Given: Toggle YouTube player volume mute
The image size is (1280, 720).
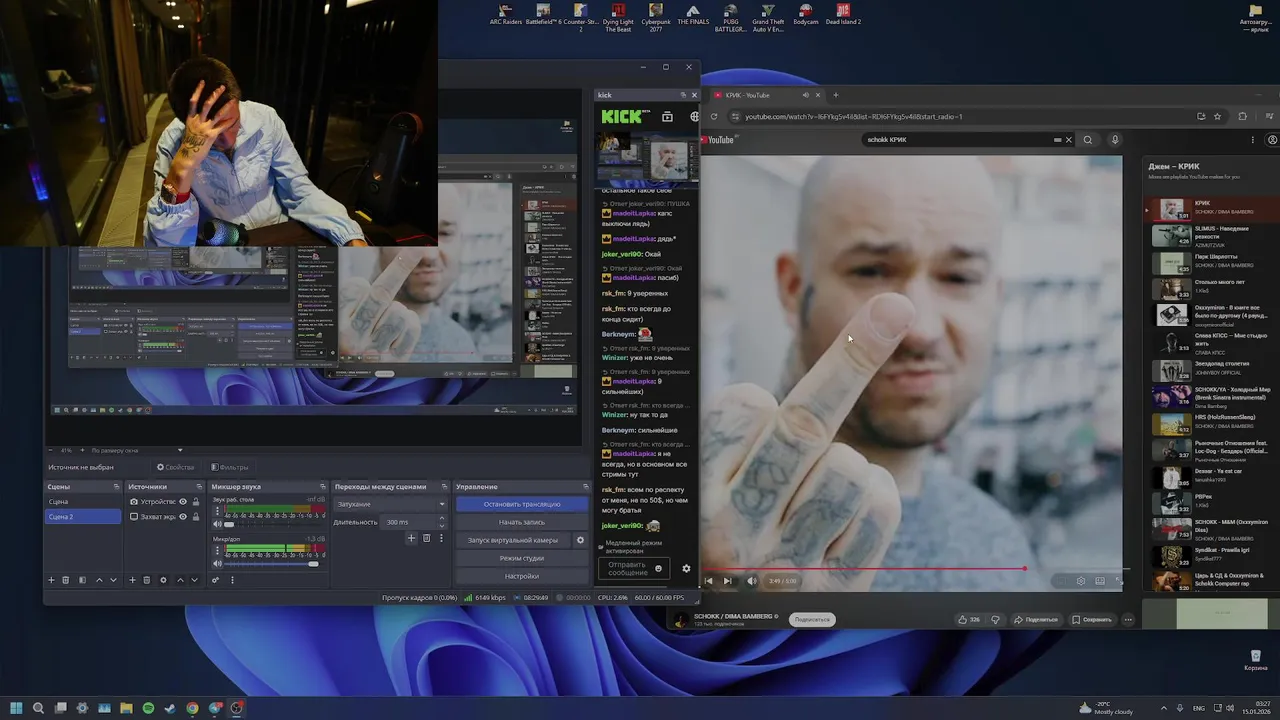Looking at the screenshot, I should point(752,581).
